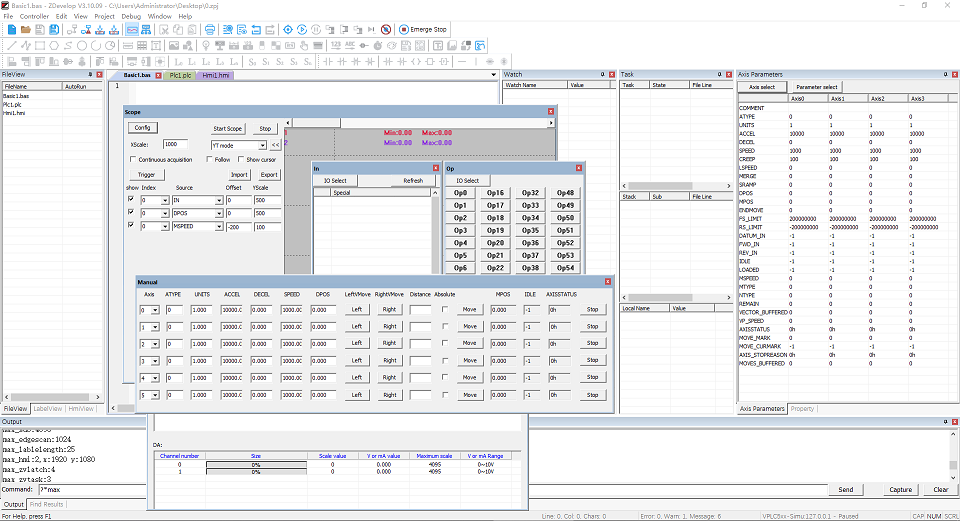Click the Config button in Scope

143,127
